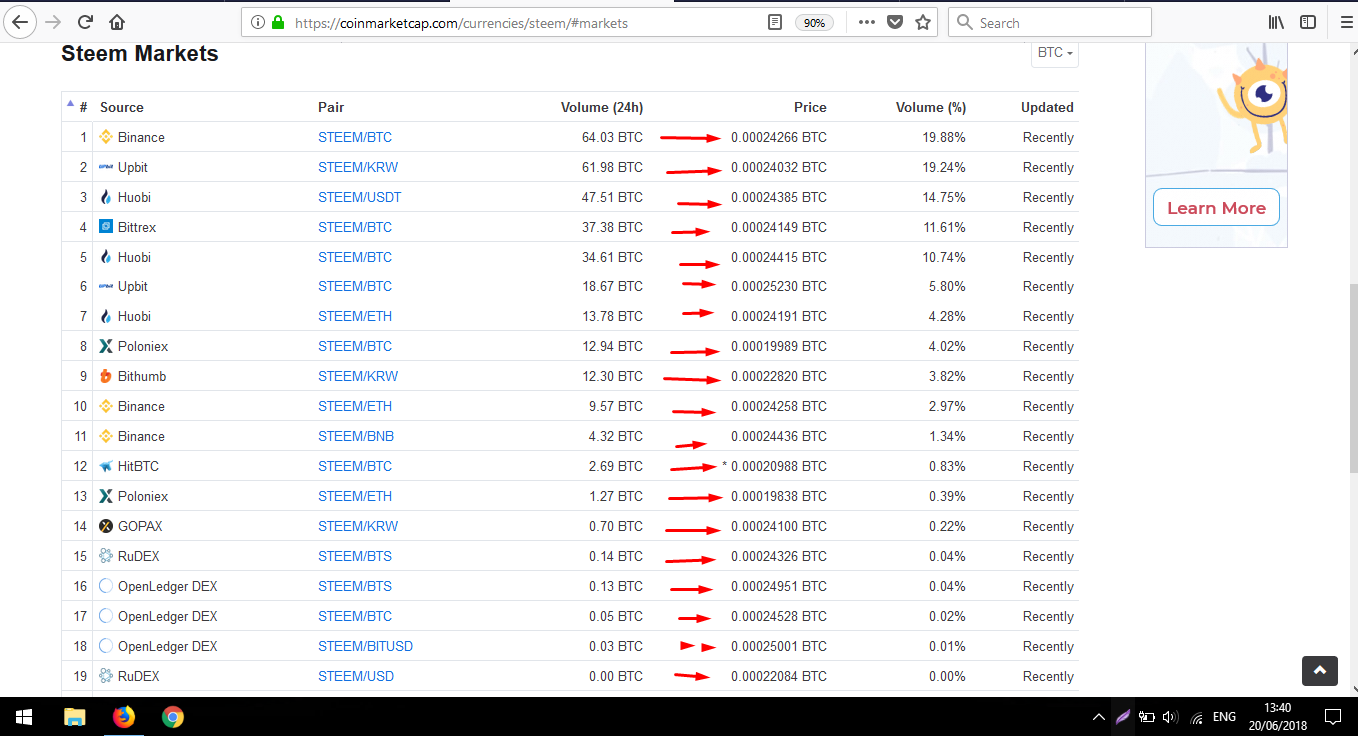Screen dimensions: 1358x736
Task: Sort by Volume (%) column header
Action: tap(930, 107)
